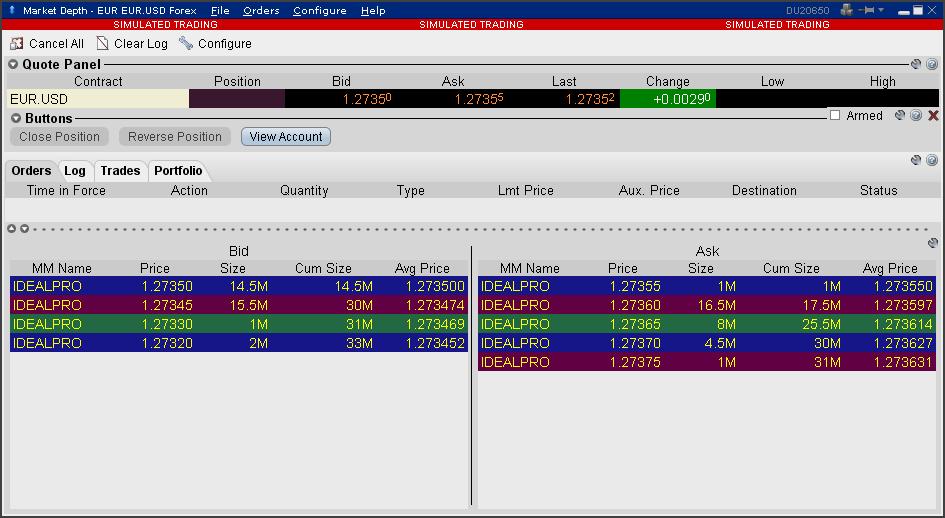The width and height of the screenshot is (945, 518).
Task: Click the pushpin icon in title bar
Action: [x=868, y=10]
